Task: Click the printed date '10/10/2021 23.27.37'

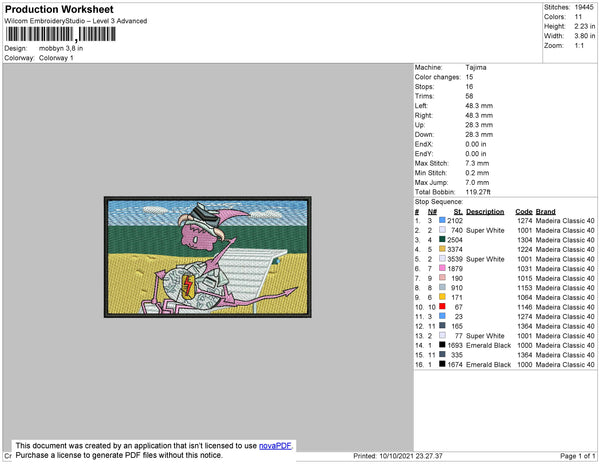Action: (411, 456)
